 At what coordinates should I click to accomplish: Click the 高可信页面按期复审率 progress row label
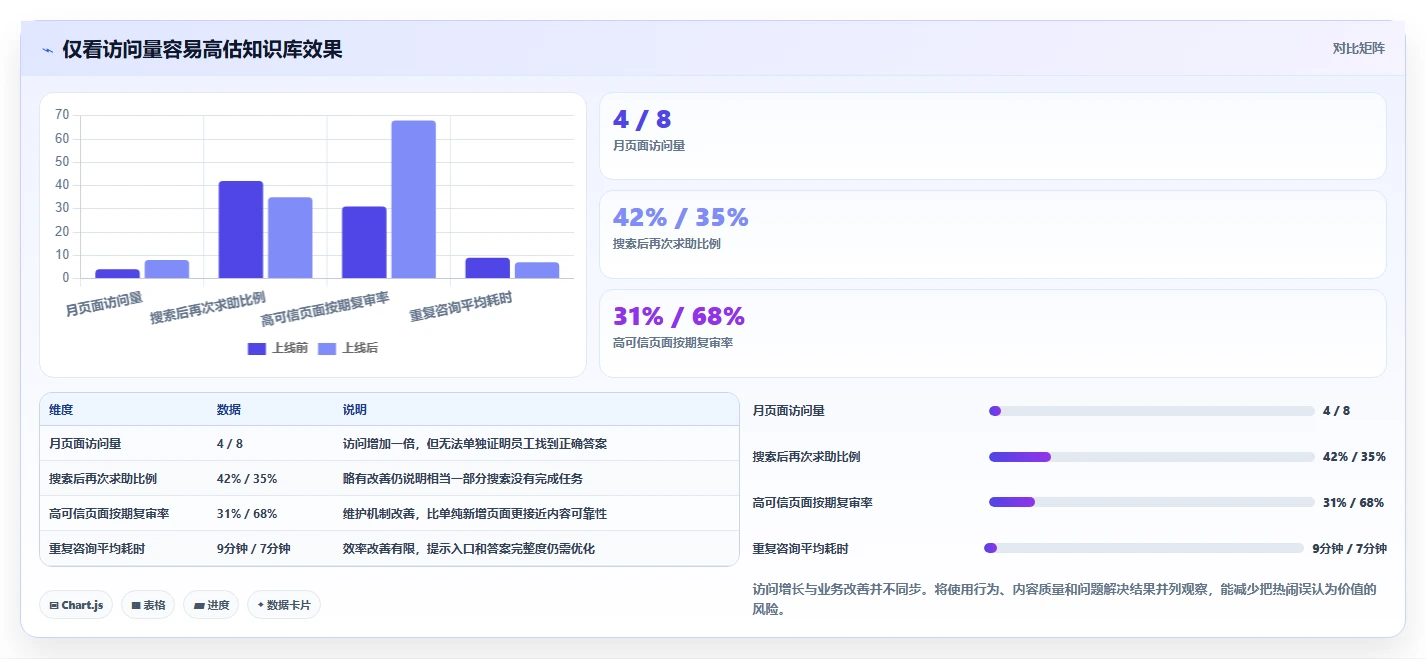tap(812, 502)
